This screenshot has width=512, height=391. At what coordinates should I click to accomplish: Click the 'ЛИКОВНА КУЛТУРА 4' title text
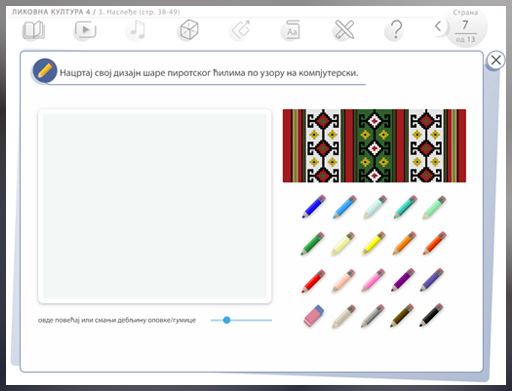tap(51, 12)
